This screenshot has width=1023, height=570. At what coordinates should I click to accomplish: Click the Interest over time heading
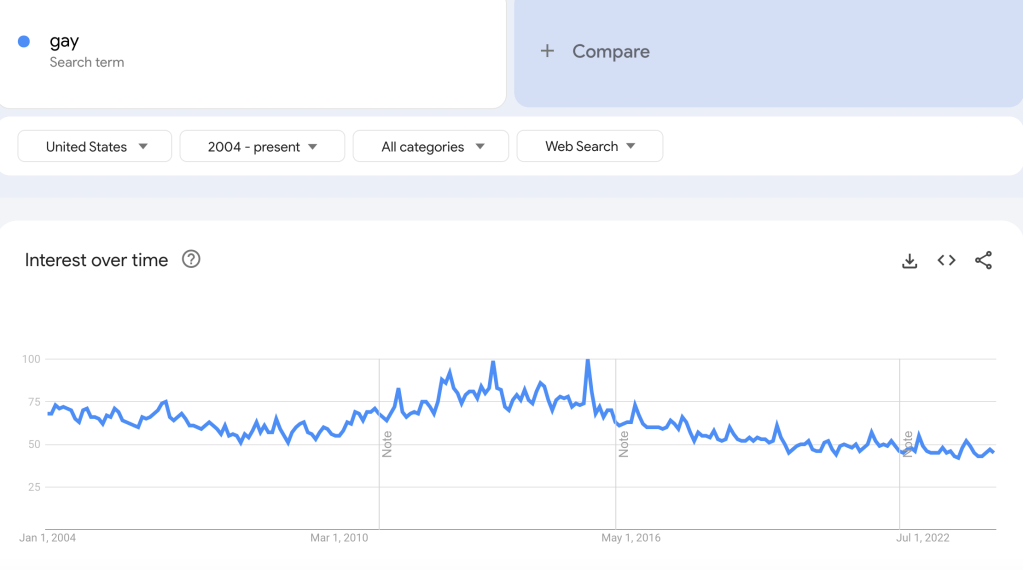96,260
